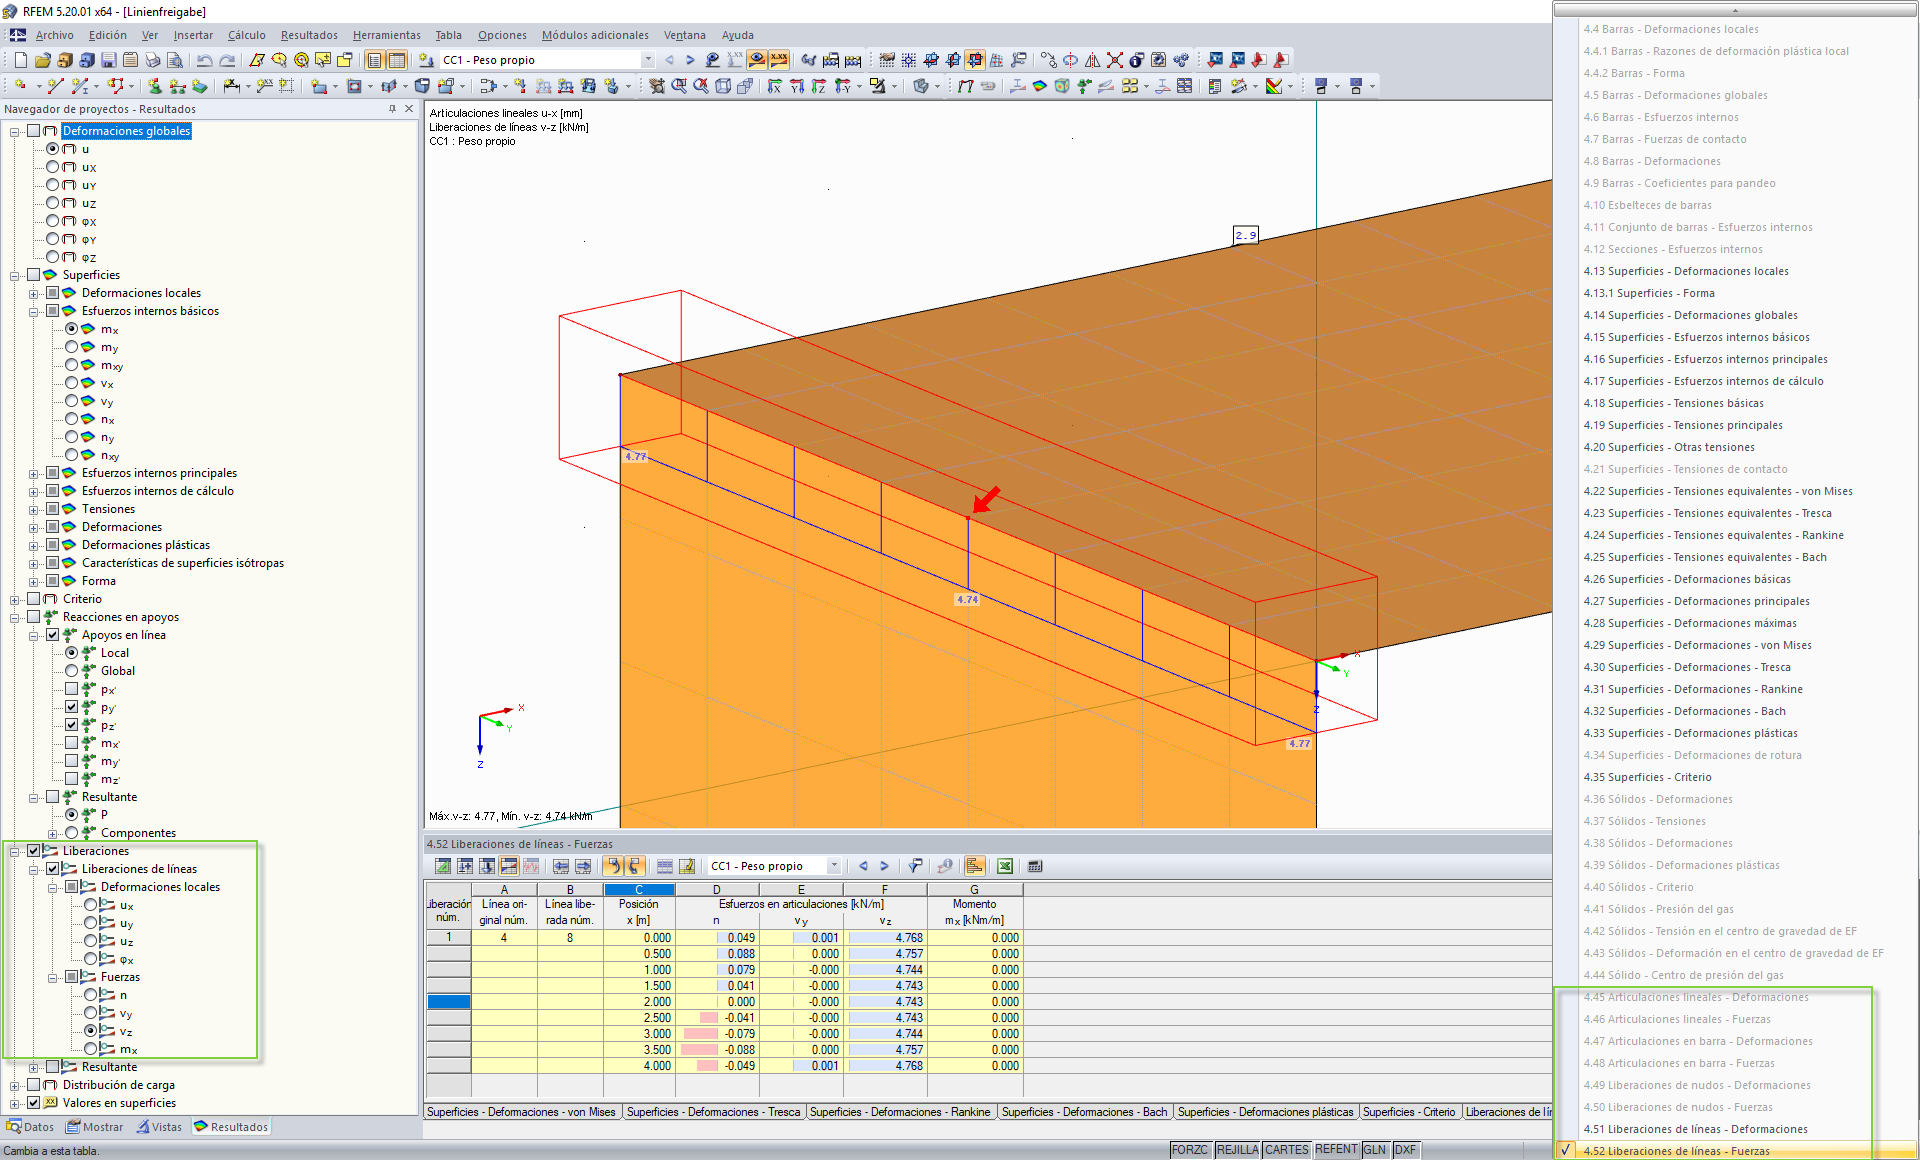Toggle the table navigator display icon
The image size is (1920, 1160).
point(374,60)
